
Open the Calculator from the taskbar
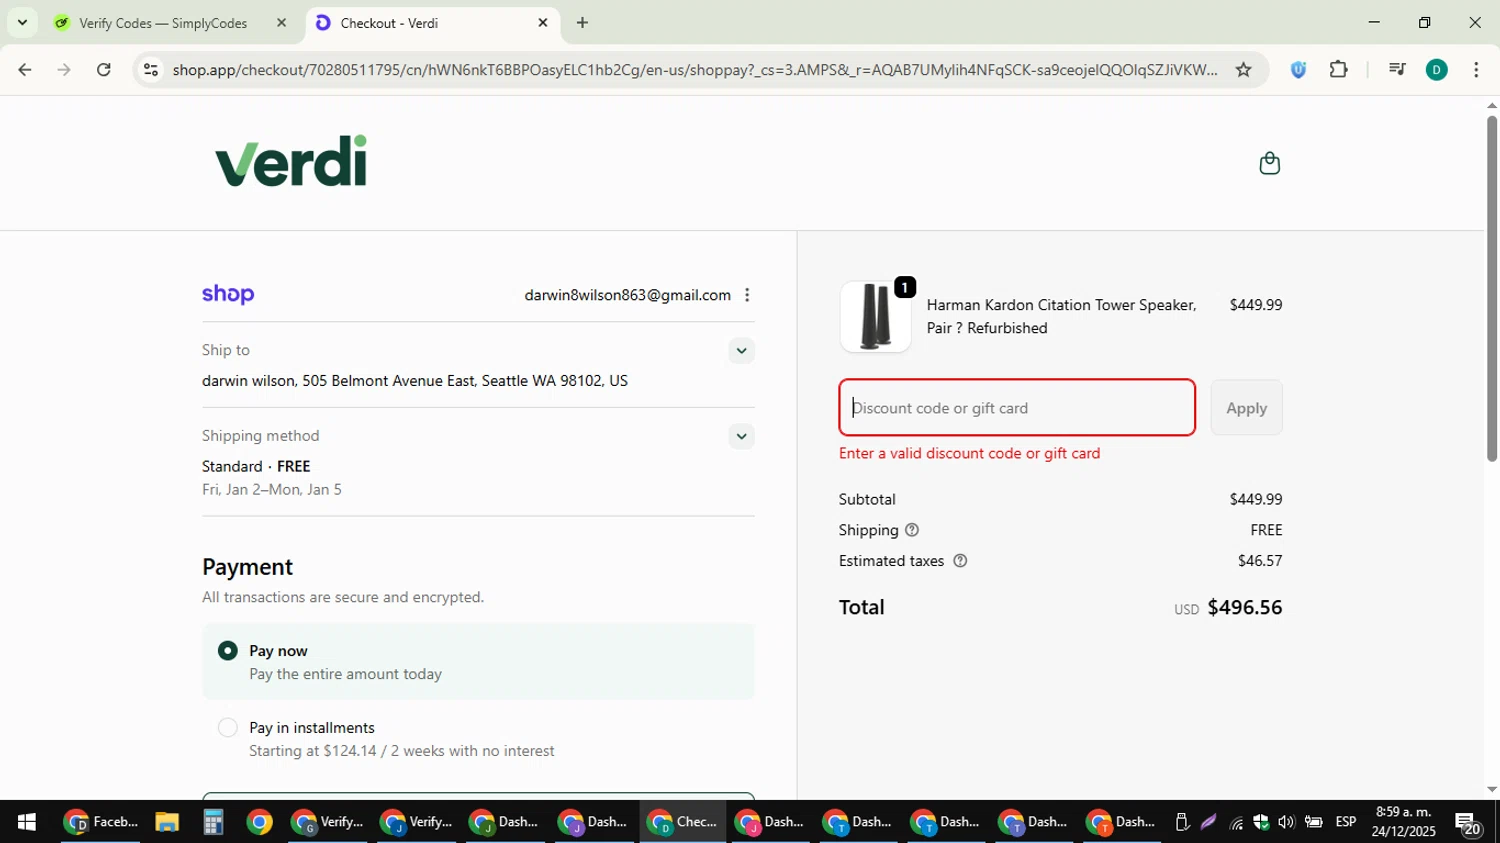[212, 822]
